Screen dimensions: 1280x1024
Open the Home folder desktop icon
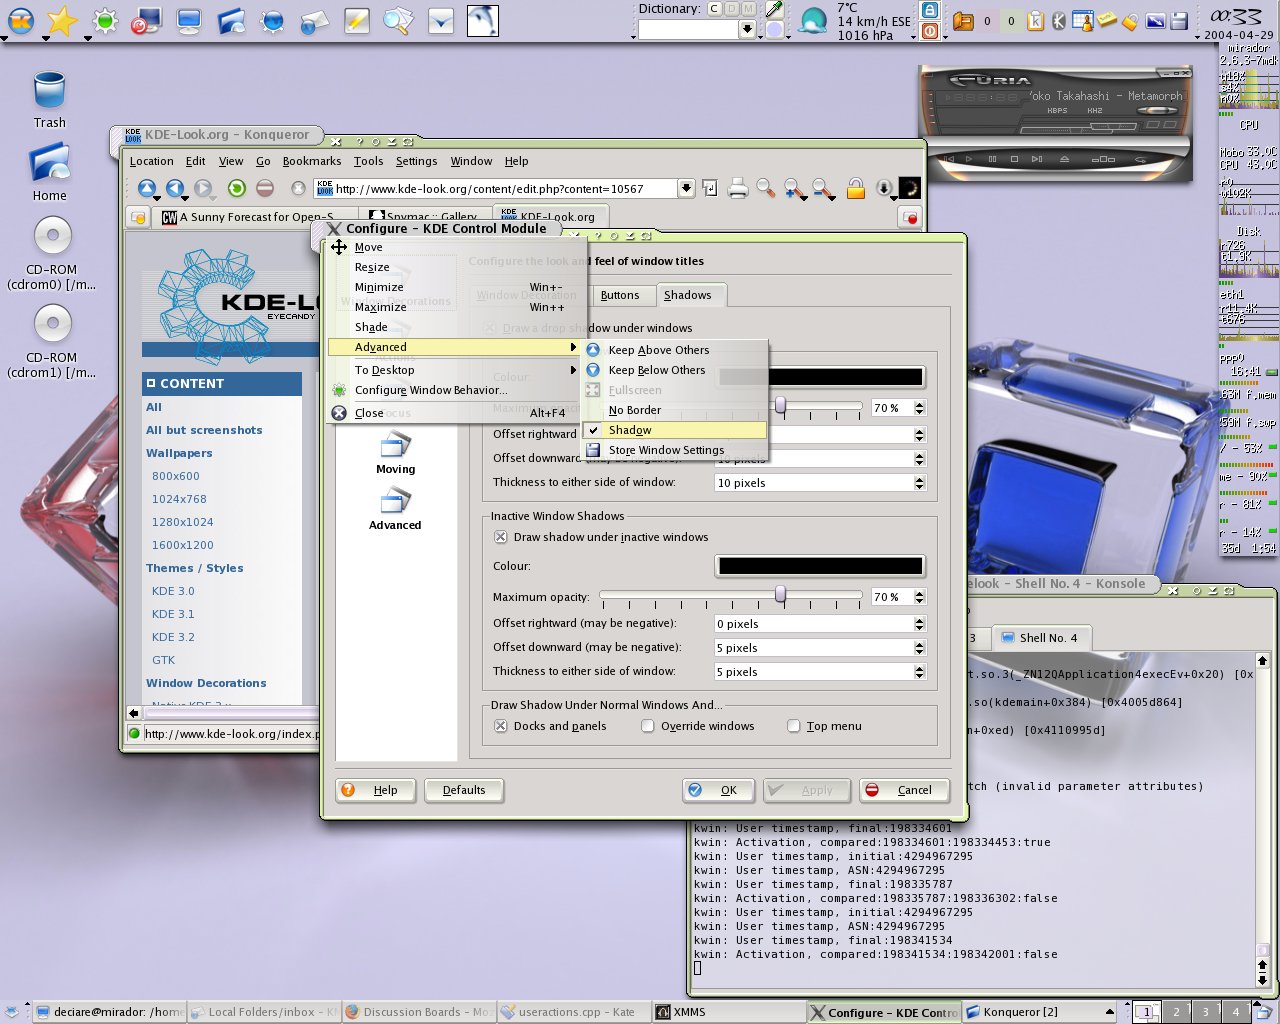49,173
